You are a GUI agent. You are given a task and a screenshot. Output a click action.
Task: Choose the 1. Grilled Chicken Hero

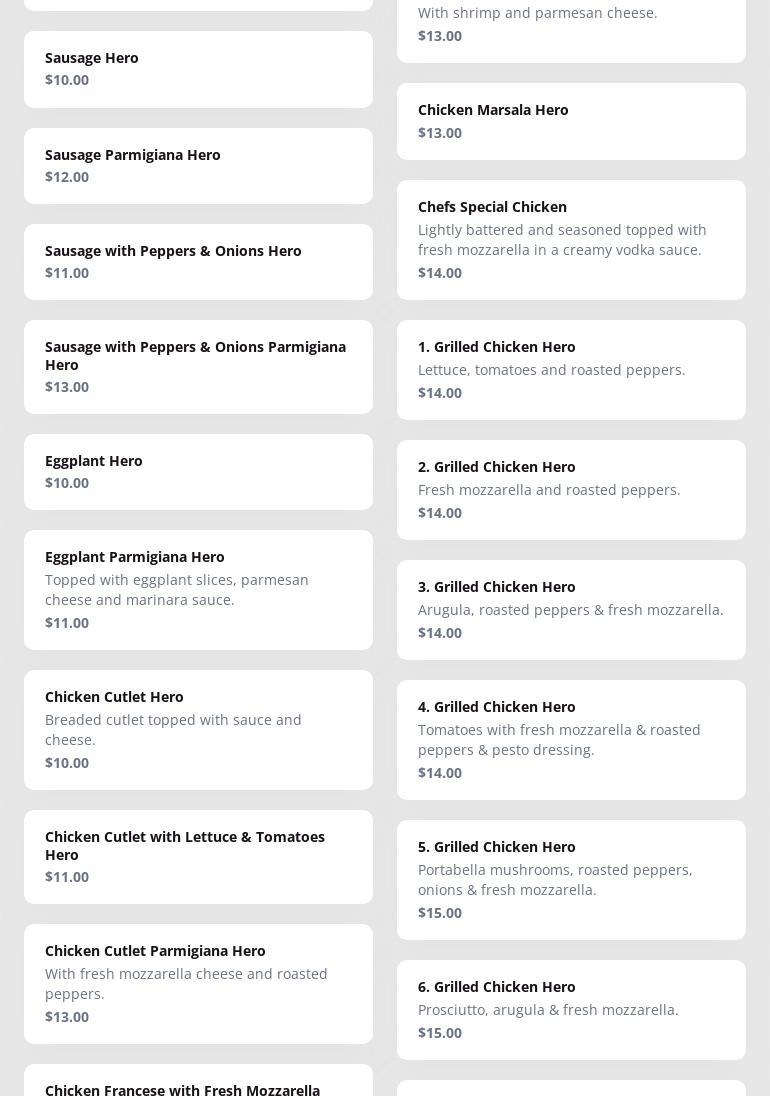571,370
